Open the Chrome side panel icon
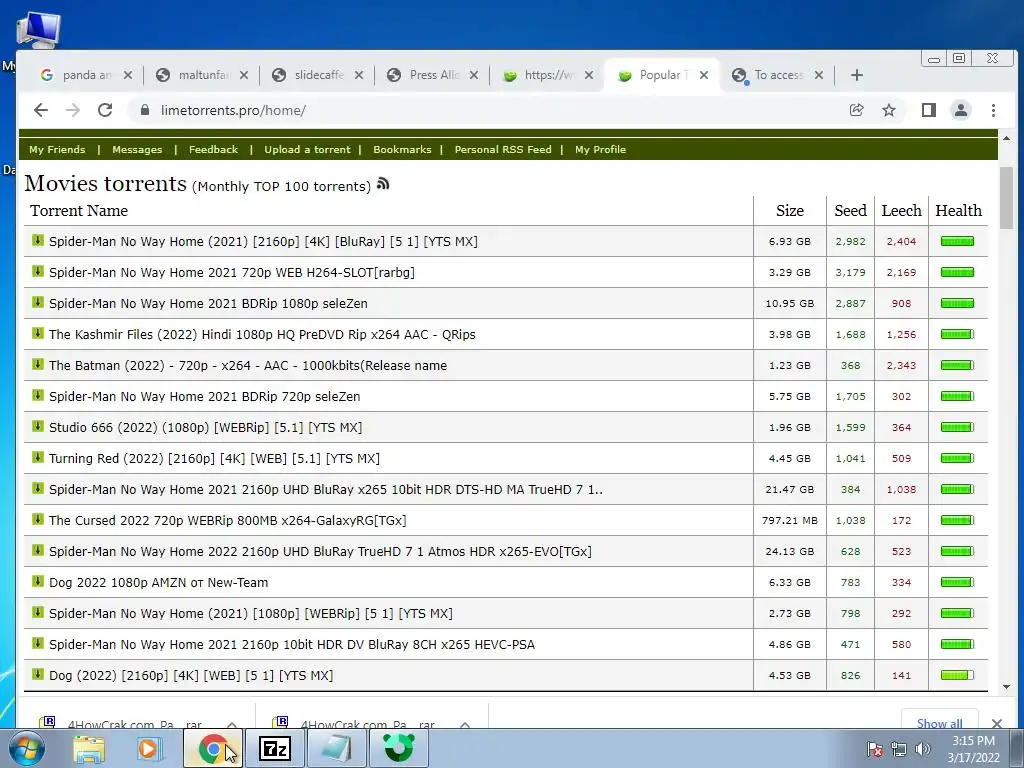The width and height of the screenshot is (1024, 768). coord(929,110)
